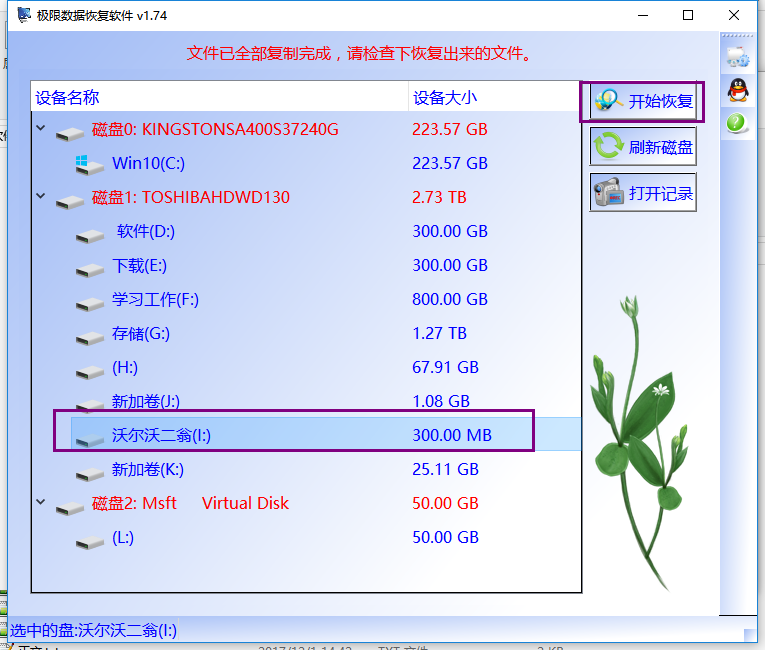Click the 300.00 MB size value
This screenshot has height=650, width=765.
(x=452, y=435)
